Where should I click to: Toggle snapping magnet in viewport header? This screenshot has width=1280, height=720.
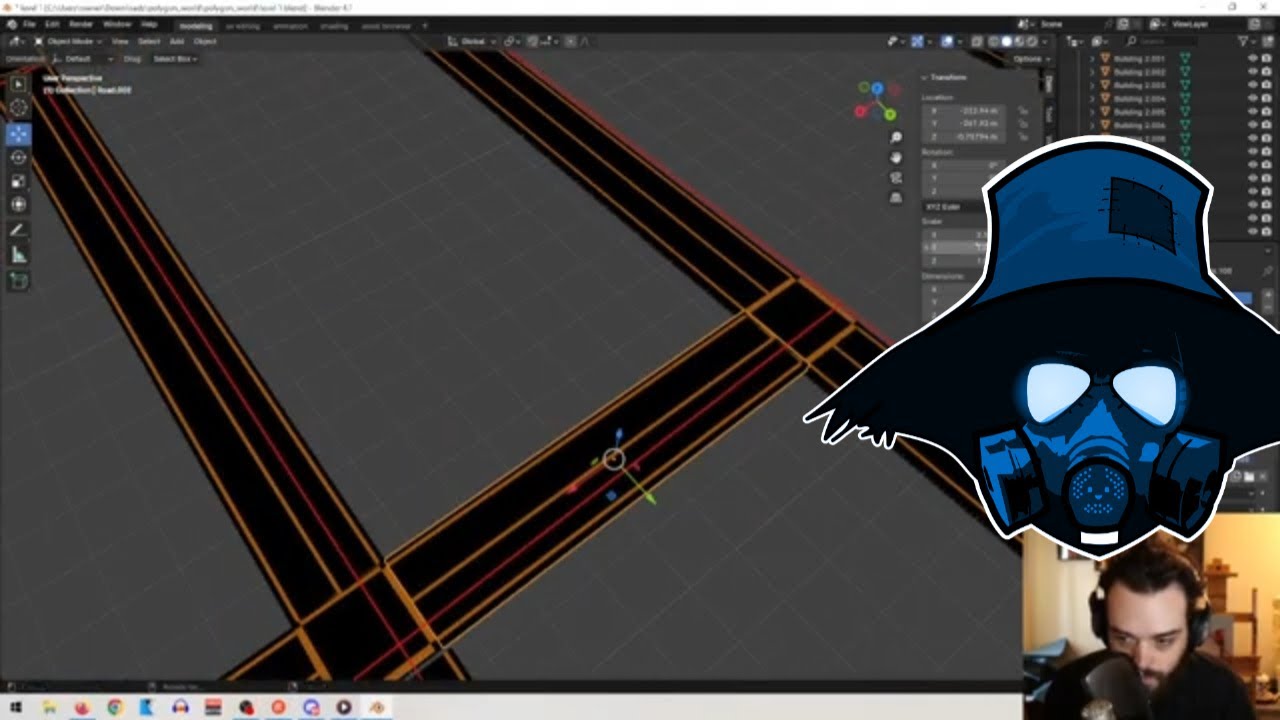[x=534, y=42]
